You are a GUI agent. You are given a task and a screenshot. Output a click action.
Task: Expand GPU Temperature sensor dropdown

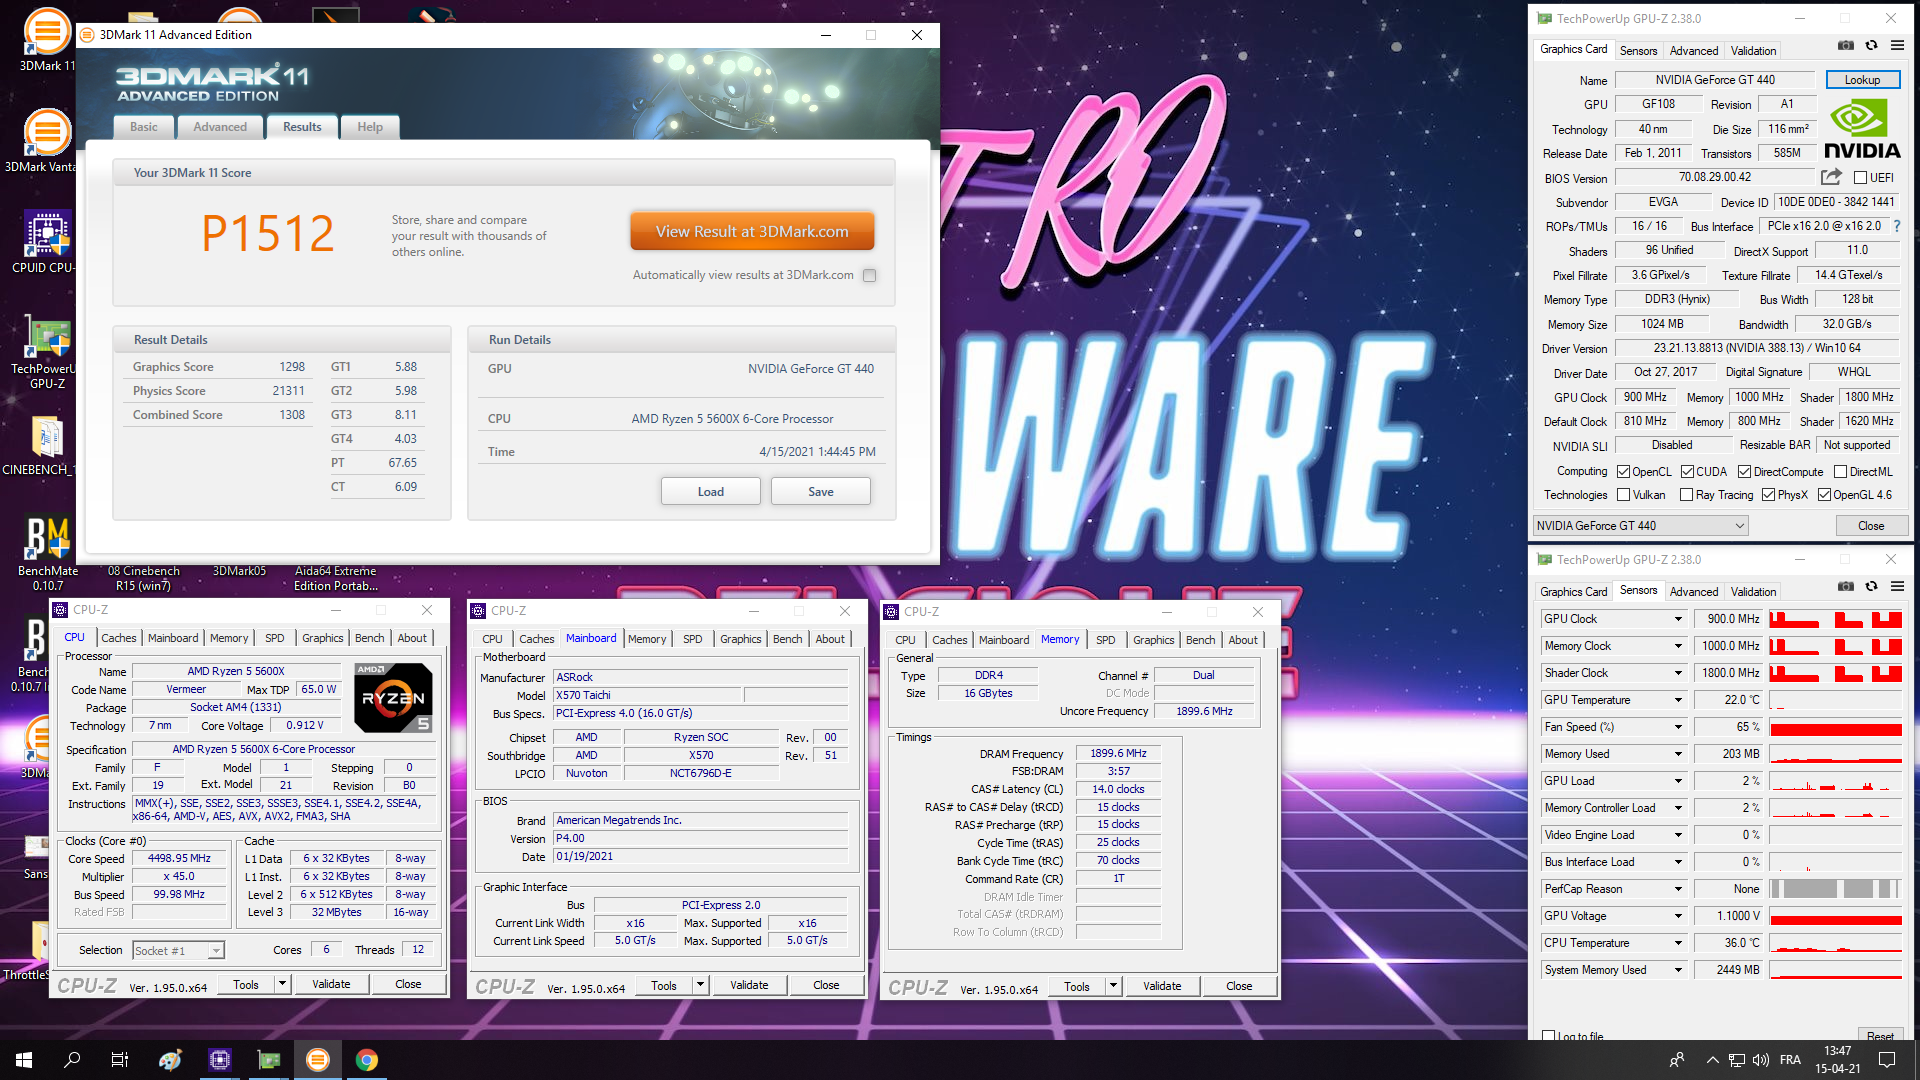coord(1678,700)
